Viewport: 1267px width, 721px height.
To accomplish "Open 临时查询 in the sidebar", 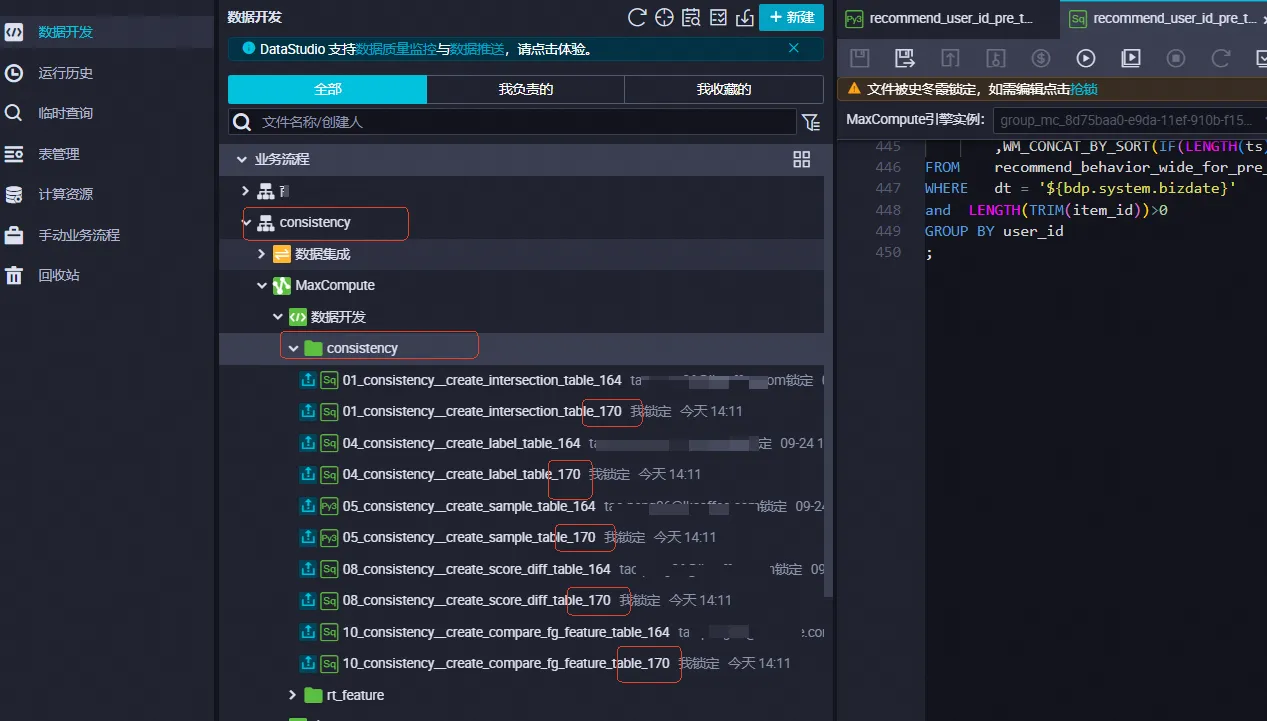I will [x=65, y=113].
